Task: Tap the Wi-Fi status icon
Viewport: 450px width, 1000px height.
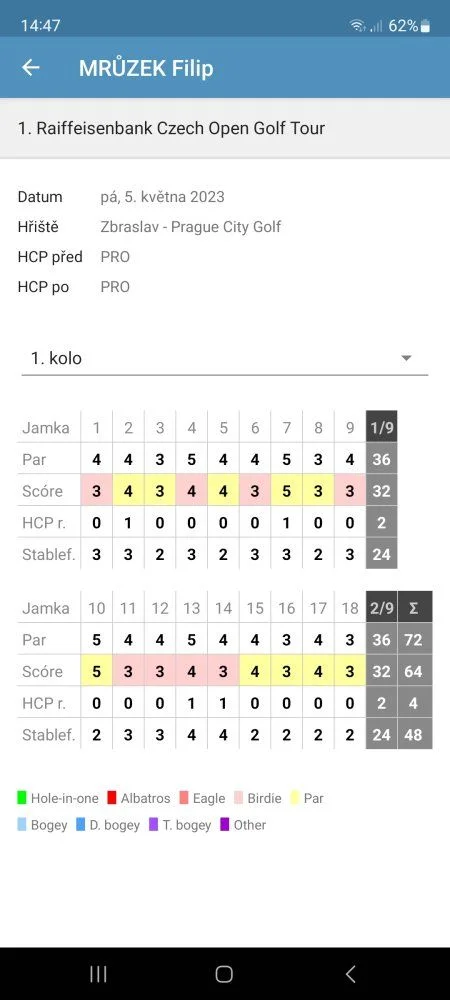Action: (358, 26)
